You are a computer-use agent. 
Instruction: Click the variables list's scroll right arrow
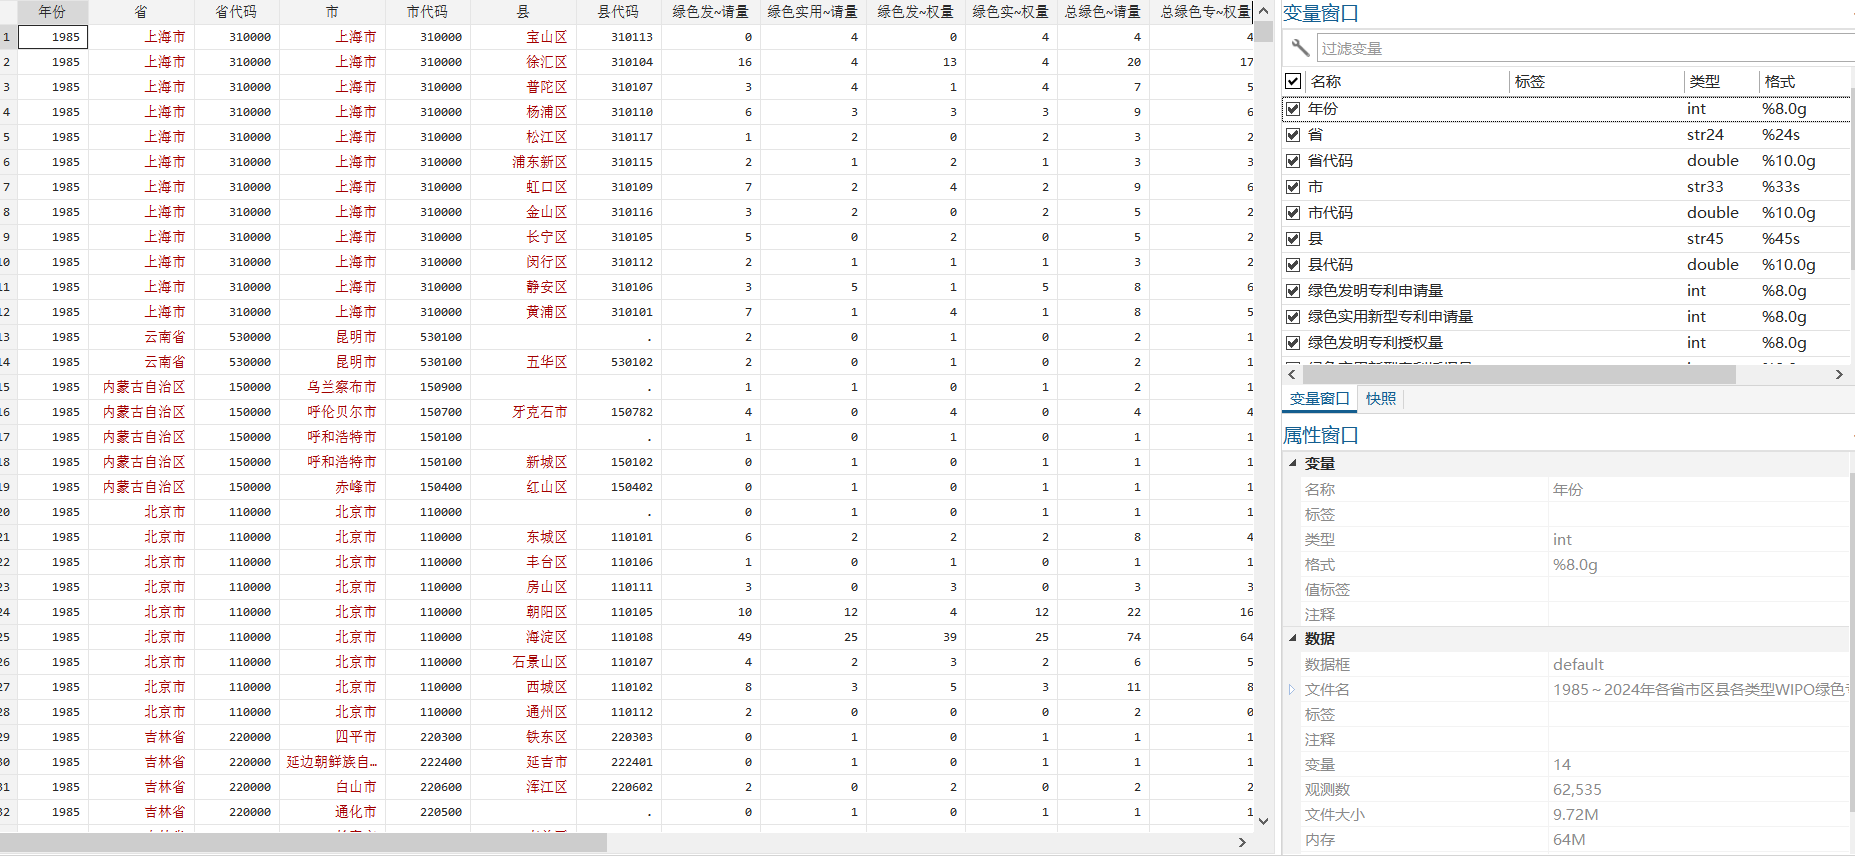(1839, 374)
